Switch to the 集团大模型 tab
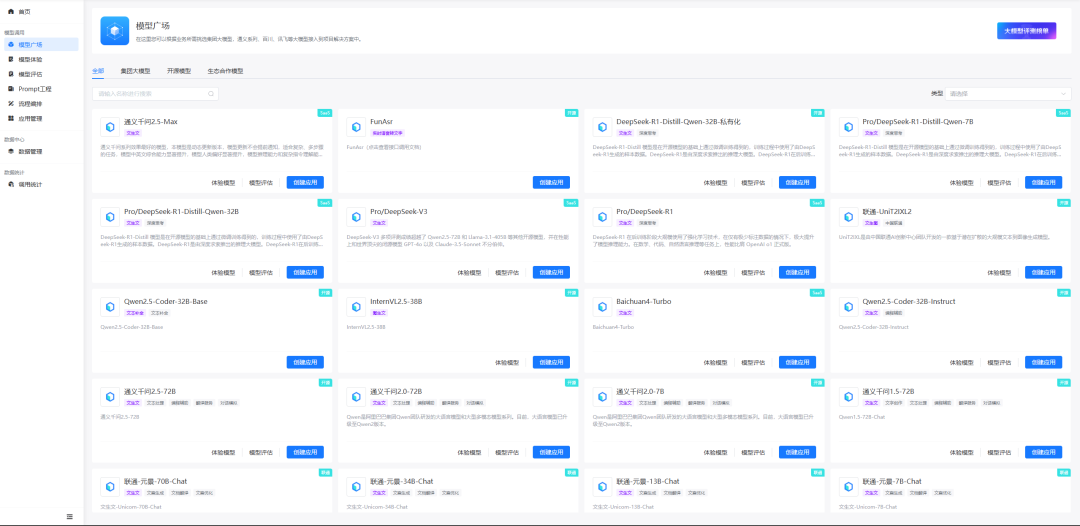 [135, 71]
